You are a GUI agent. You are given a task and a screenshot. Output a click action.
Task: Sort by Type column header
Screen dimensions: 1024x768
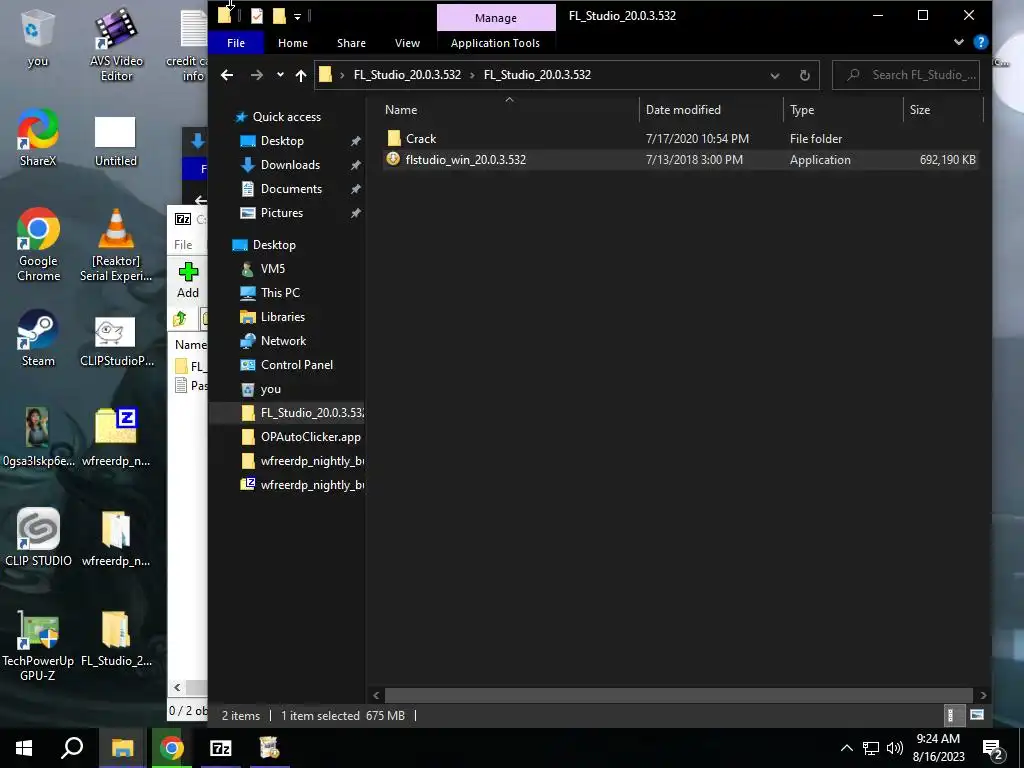pyautogui.click(x=842, y=110)
